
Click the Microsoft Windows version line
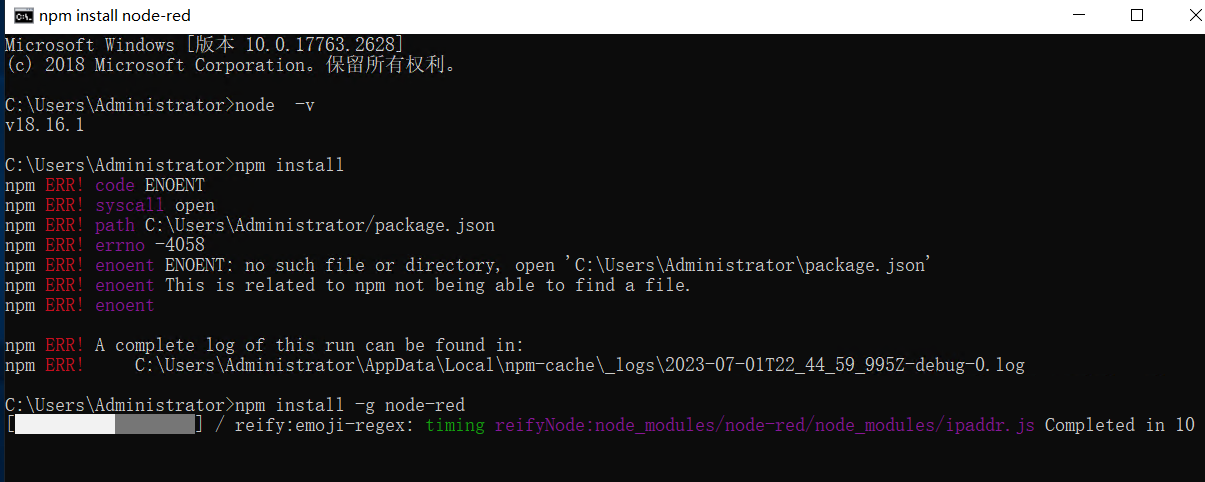205,45
